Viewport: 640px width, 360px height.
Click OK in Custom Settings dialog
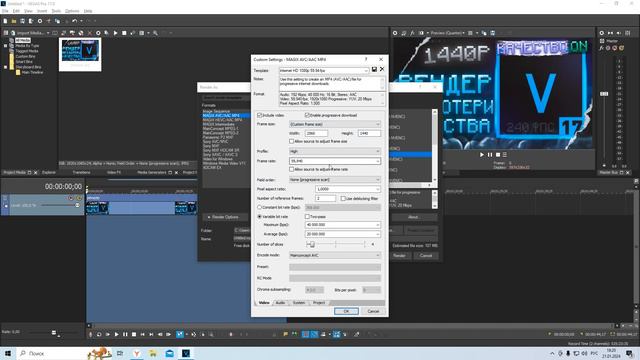(346, 311)
